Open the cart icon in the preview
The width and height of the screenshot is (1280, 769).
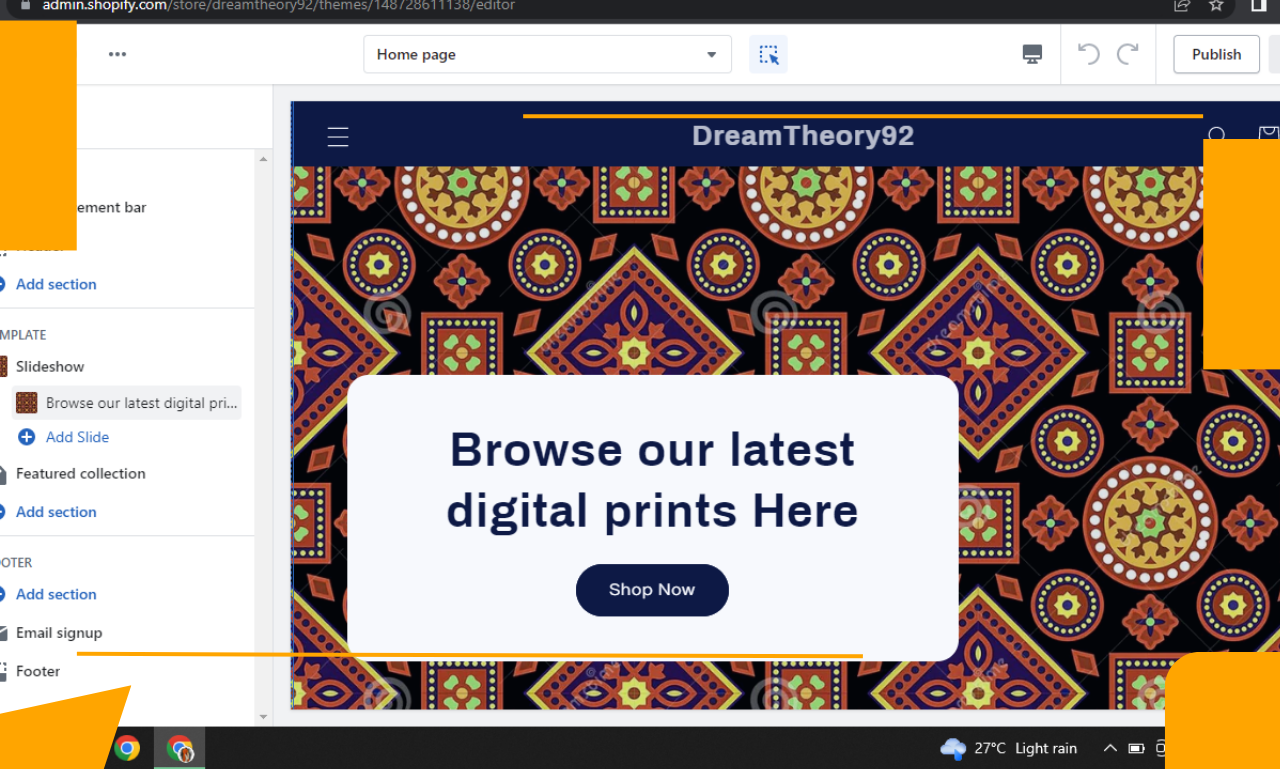[1266, 133]
